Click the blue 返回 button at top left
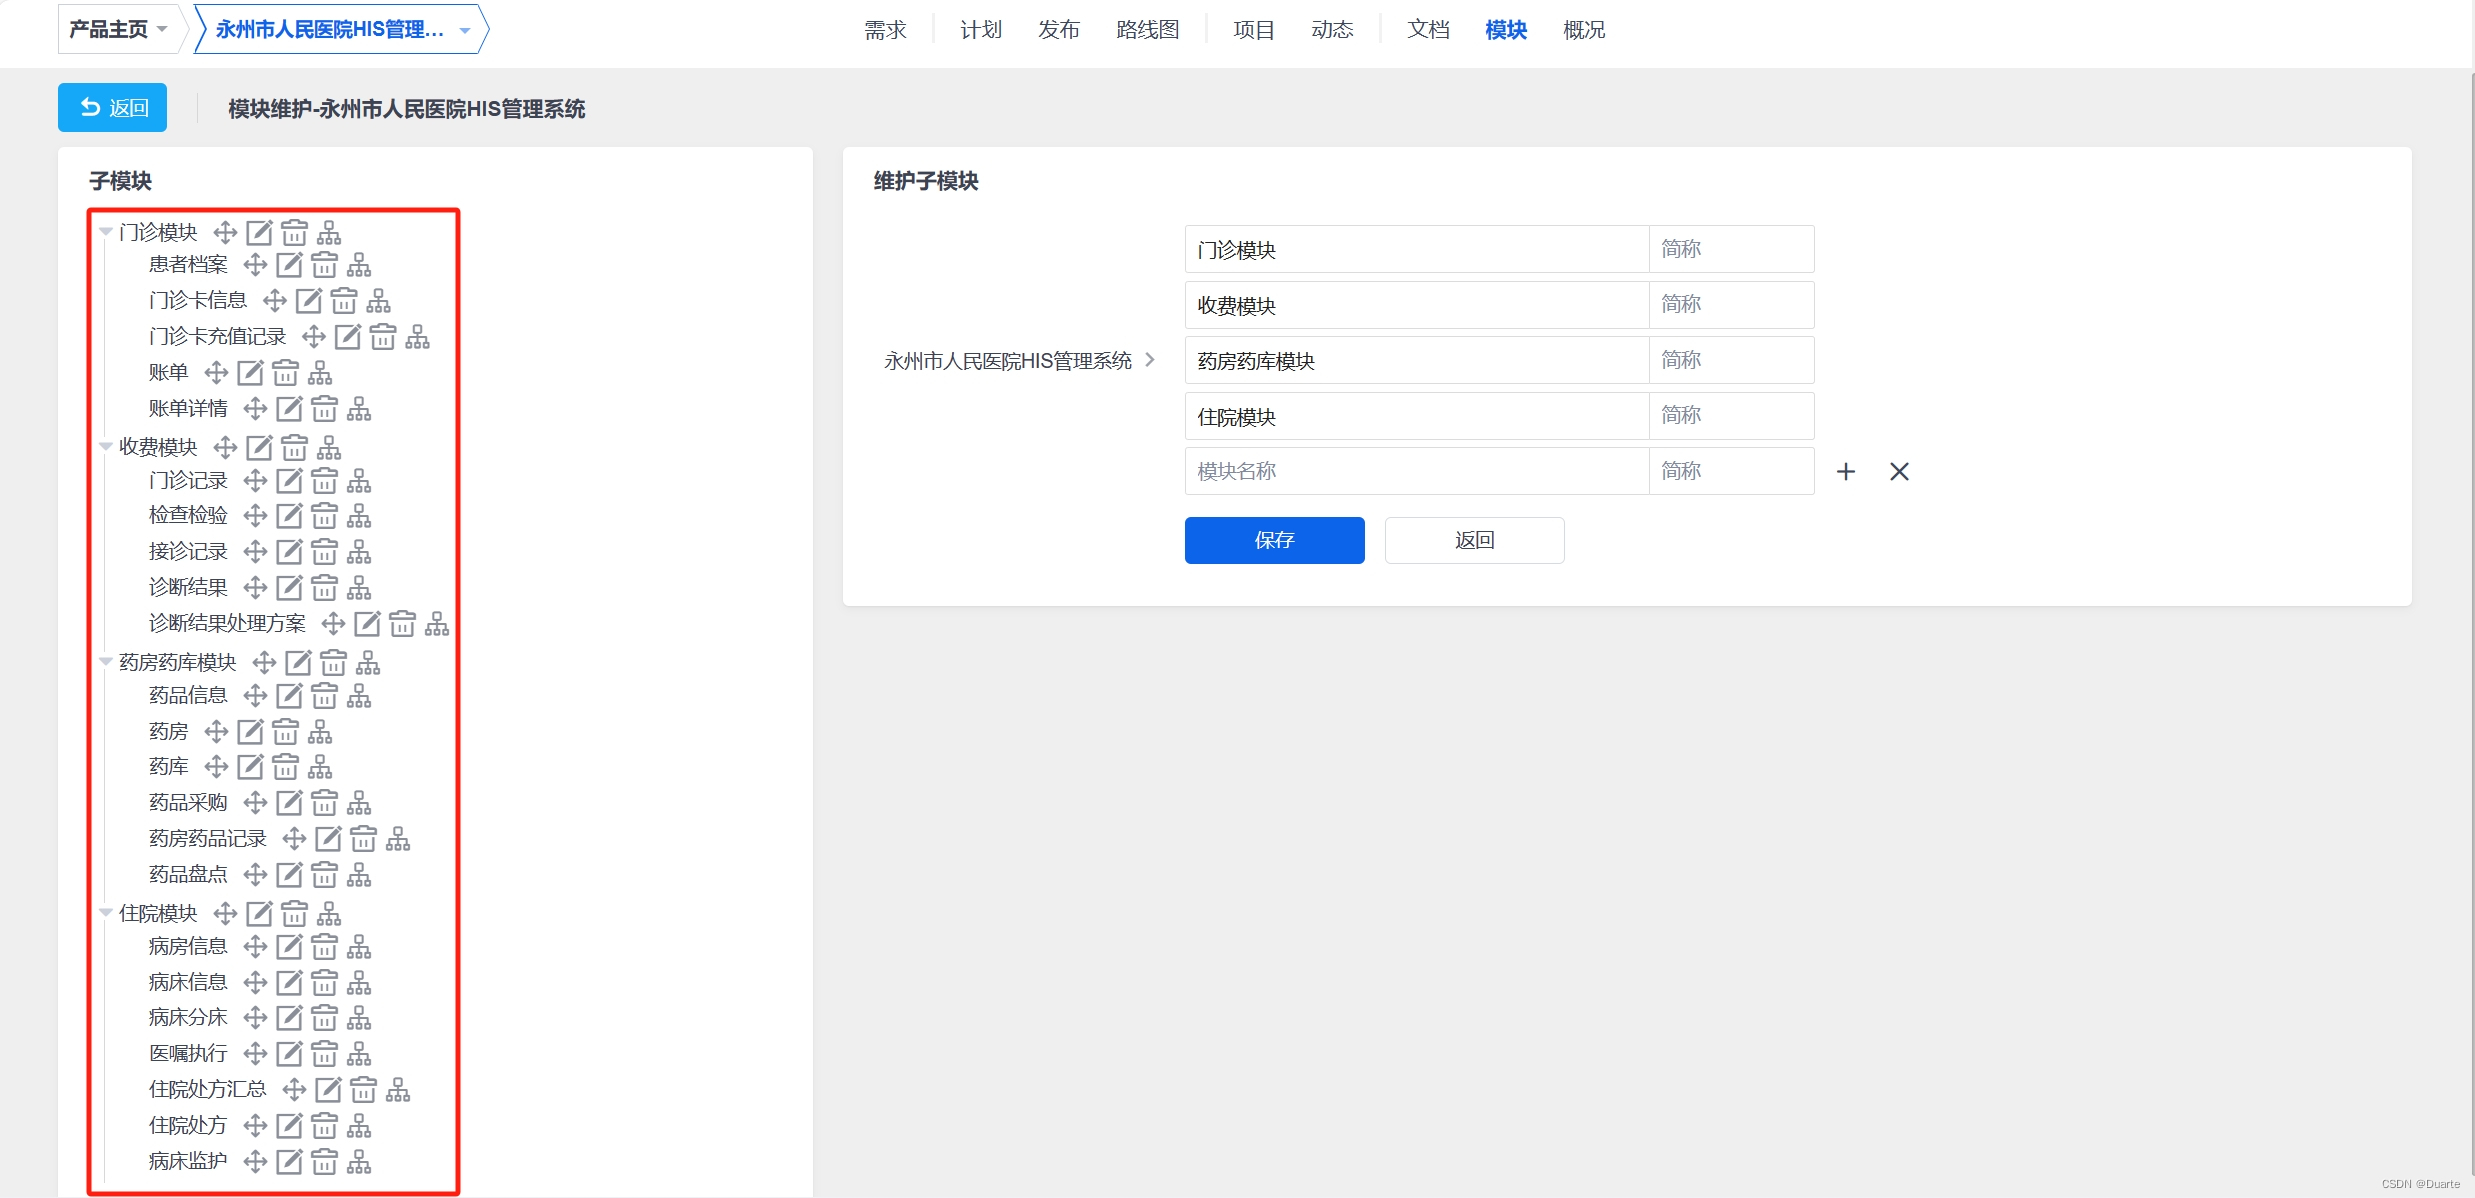 113,108
